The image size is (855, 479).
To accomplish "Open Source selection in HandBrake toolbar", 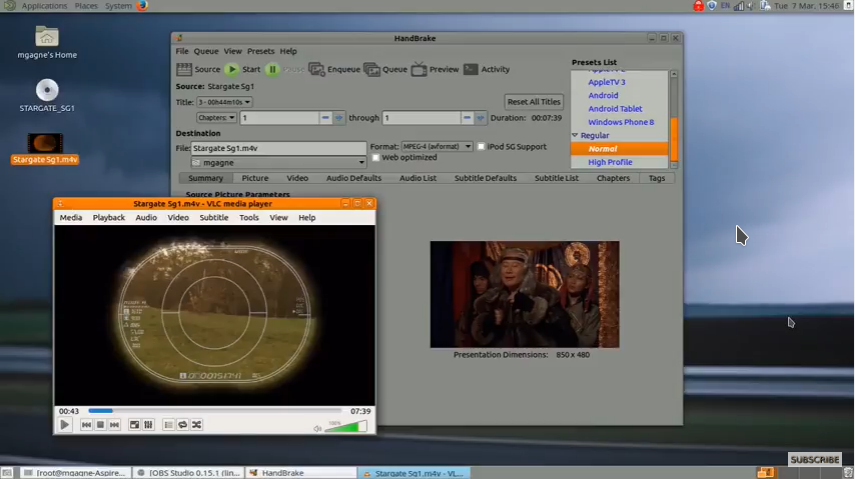I will (199, 70).
